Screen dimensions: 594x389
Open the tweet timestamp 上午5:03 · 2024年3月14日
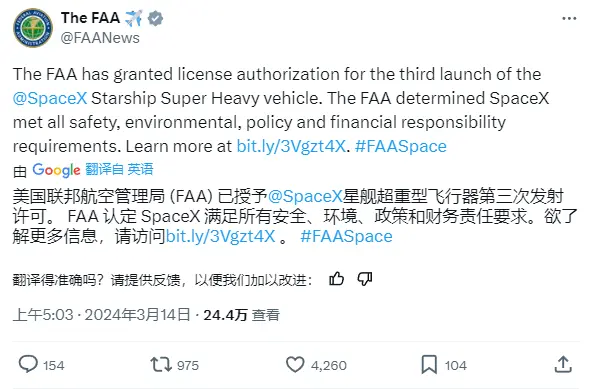pyautogui.click(x=102, y=315)
